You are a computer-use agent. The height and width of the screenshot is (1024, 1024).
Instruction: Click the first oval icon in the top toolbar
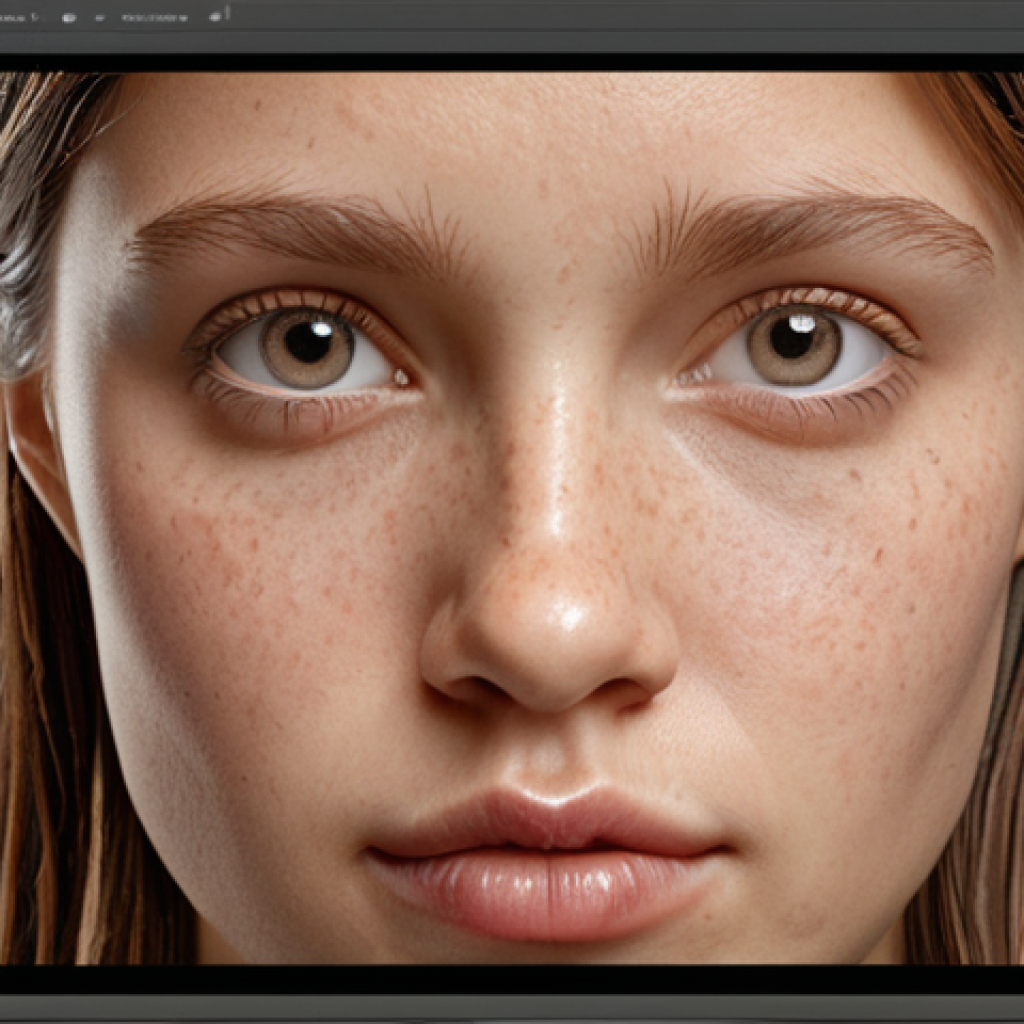[x=69, y=18]
